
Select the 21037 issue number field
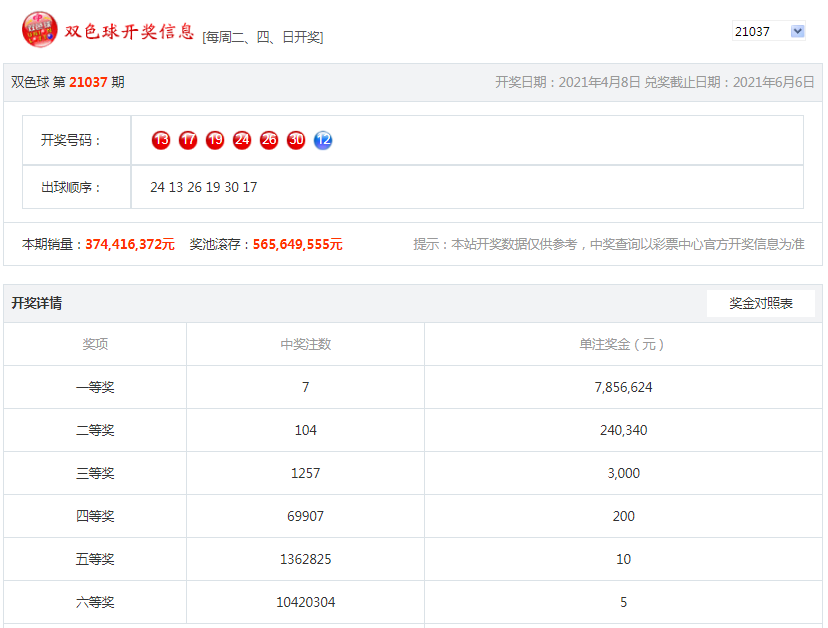click(x=768, y=31)
